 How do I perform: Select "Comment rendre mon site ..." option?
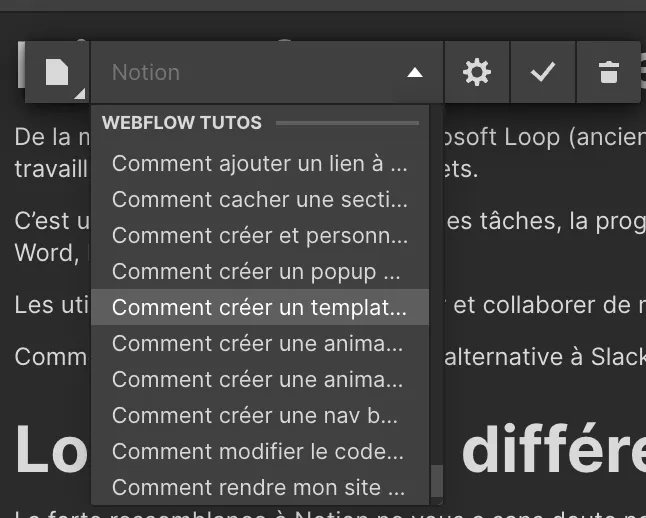[260, 487]
